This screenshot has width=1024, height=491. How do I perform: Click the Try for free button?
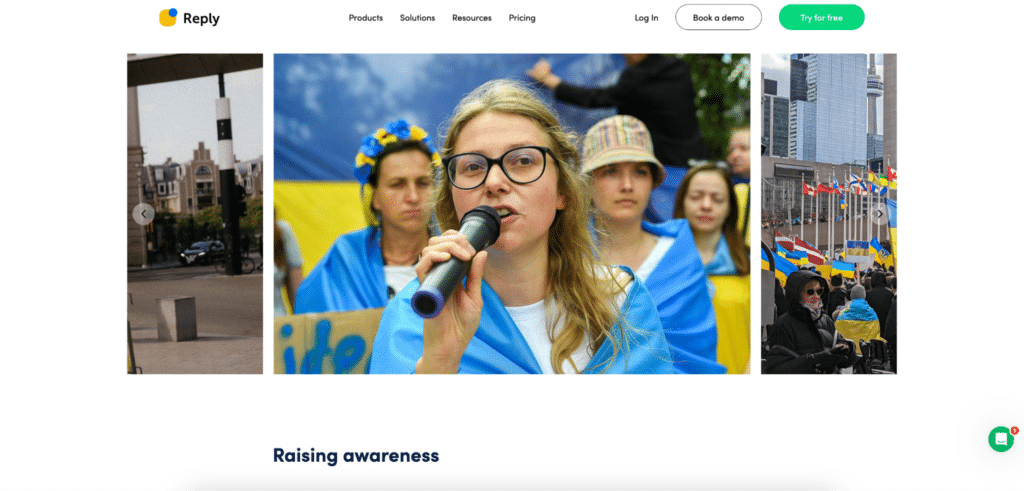(822, 18)
